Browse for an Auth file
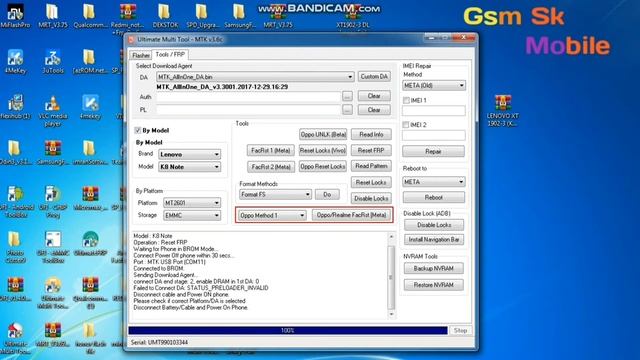The width and height of the screenshot is (640, 360). click(347, 96)
